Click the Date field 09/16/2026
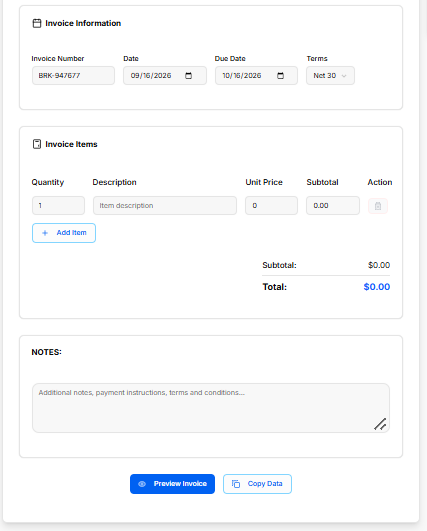 point(165,76)
